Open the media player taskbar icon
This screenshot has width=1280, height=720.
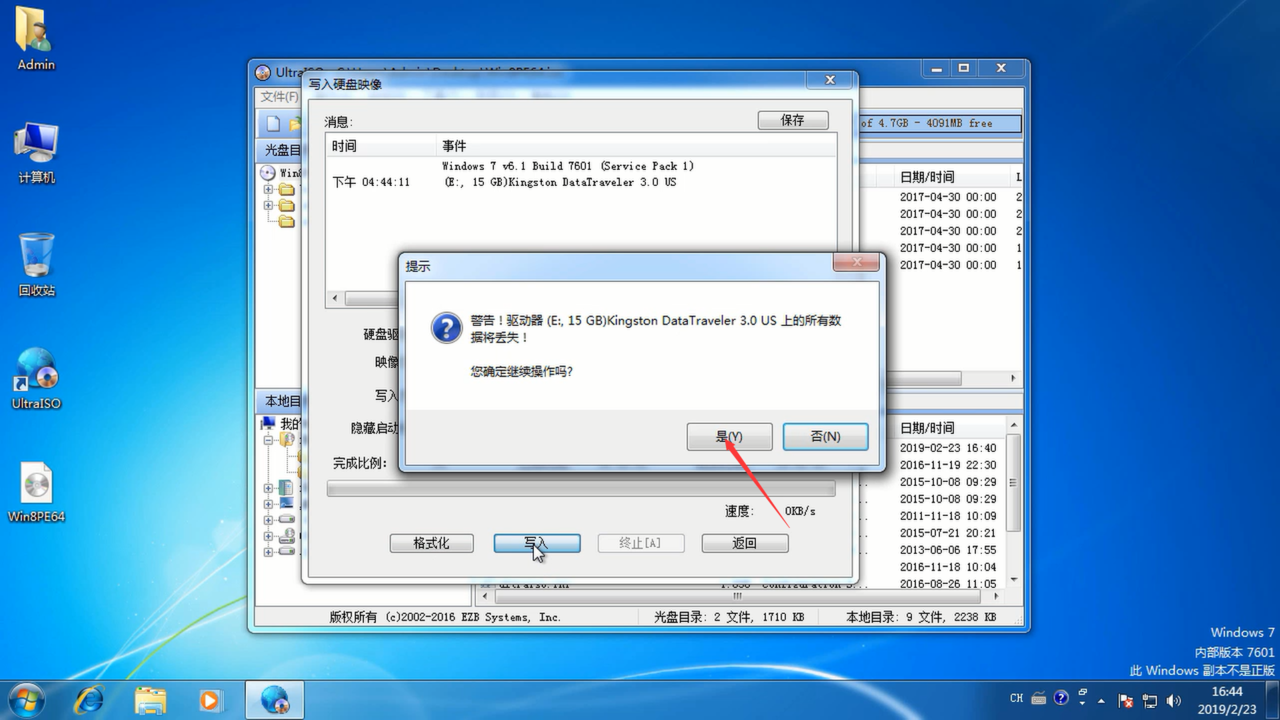210,699
